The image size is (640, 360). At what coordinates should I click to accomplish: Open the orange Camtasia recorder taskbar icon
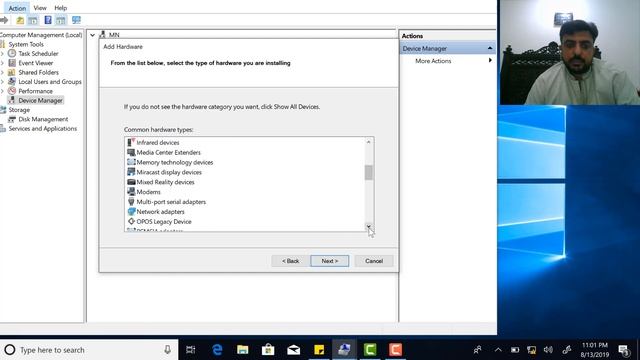pos(395,350)
